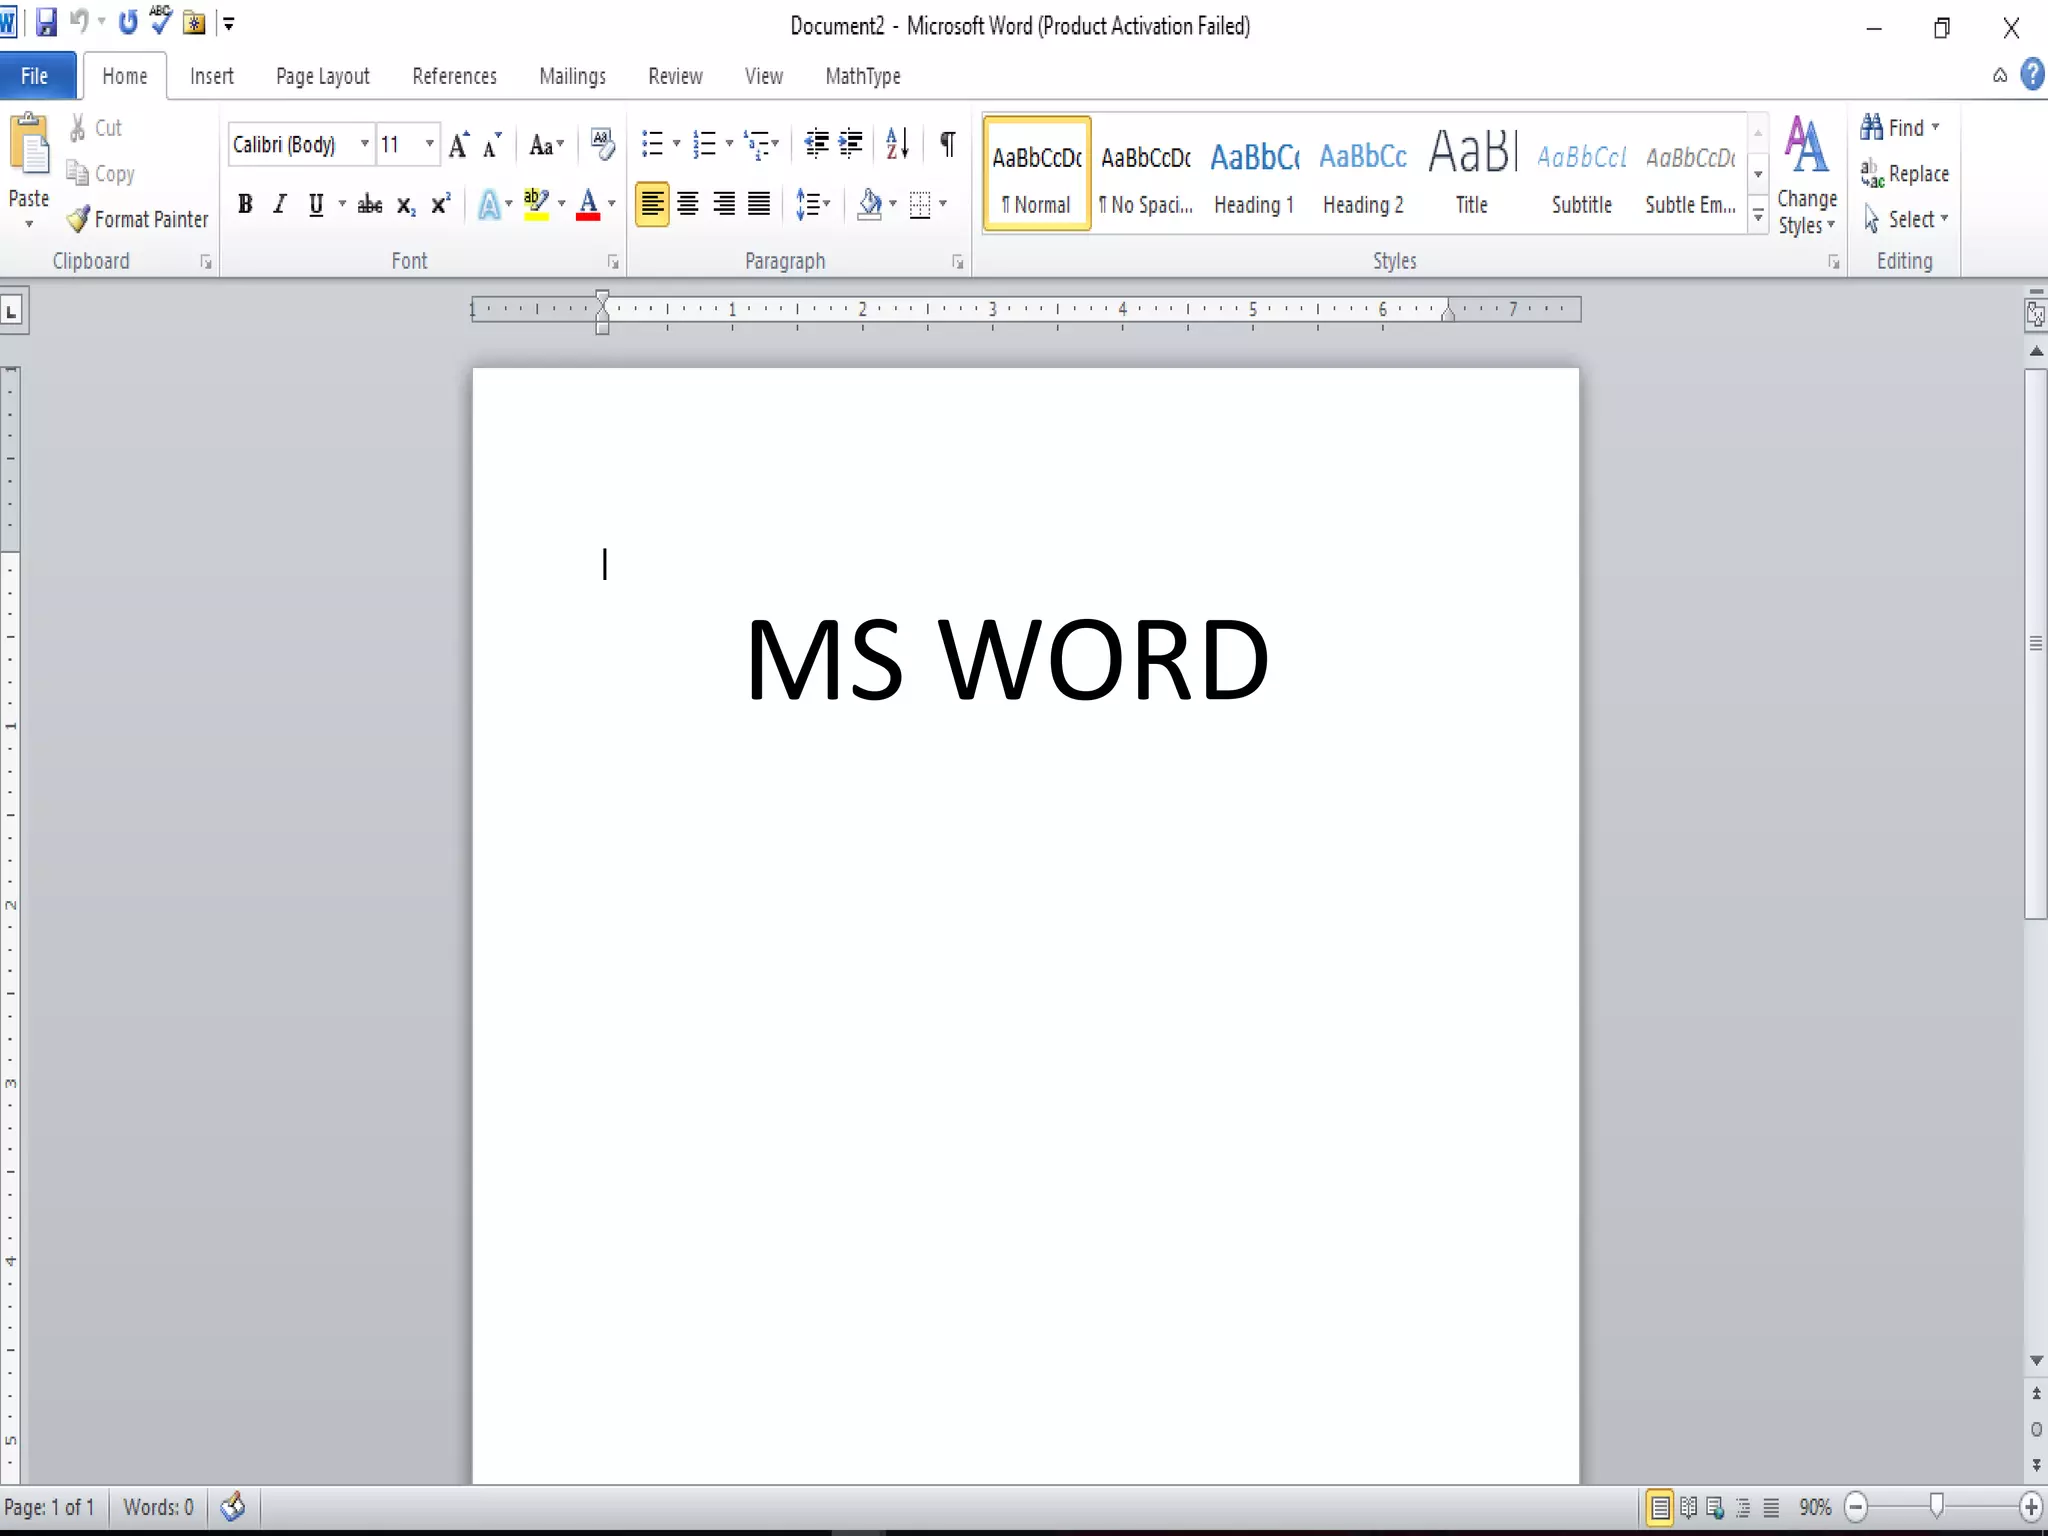Click the zoom slider handle
Screen dimensions: 2048x1536
pos(1937,1506)
